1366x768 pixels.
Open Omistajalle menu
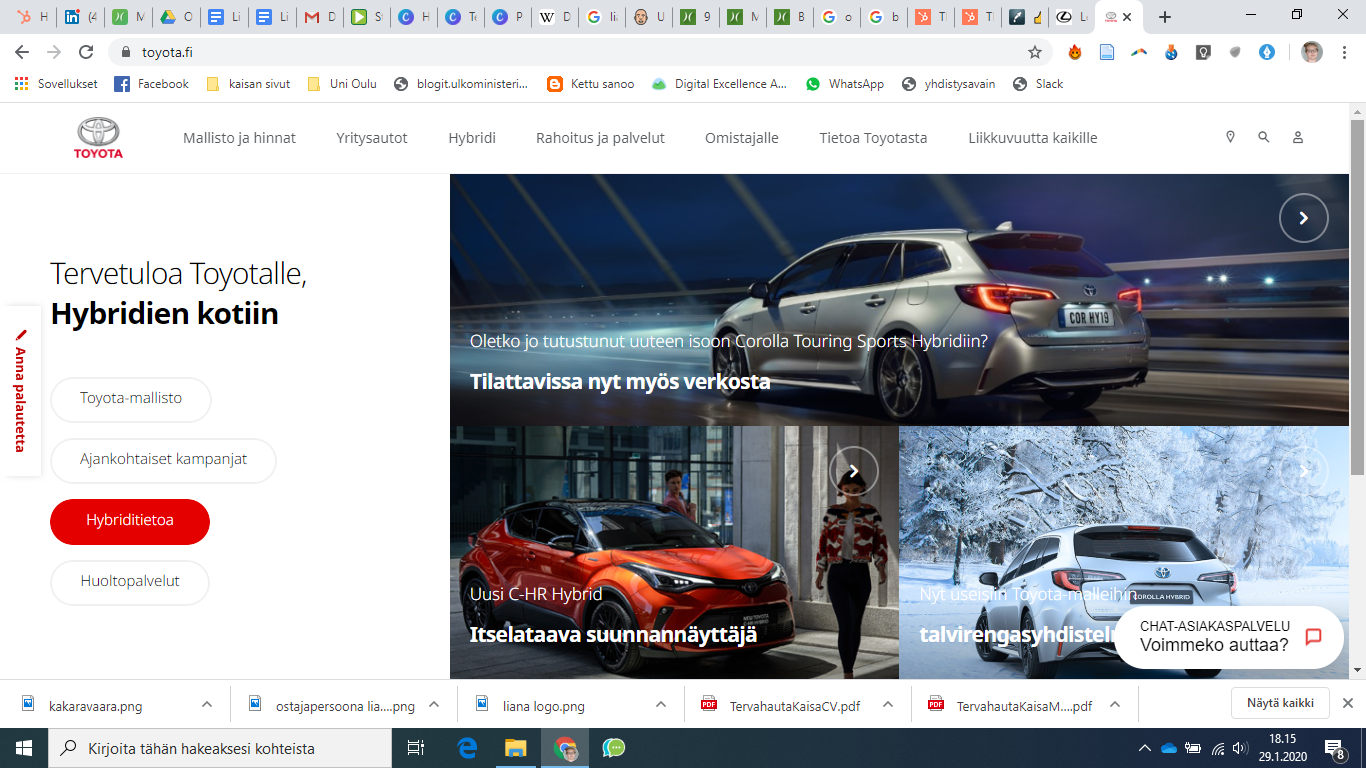(742, 138)
